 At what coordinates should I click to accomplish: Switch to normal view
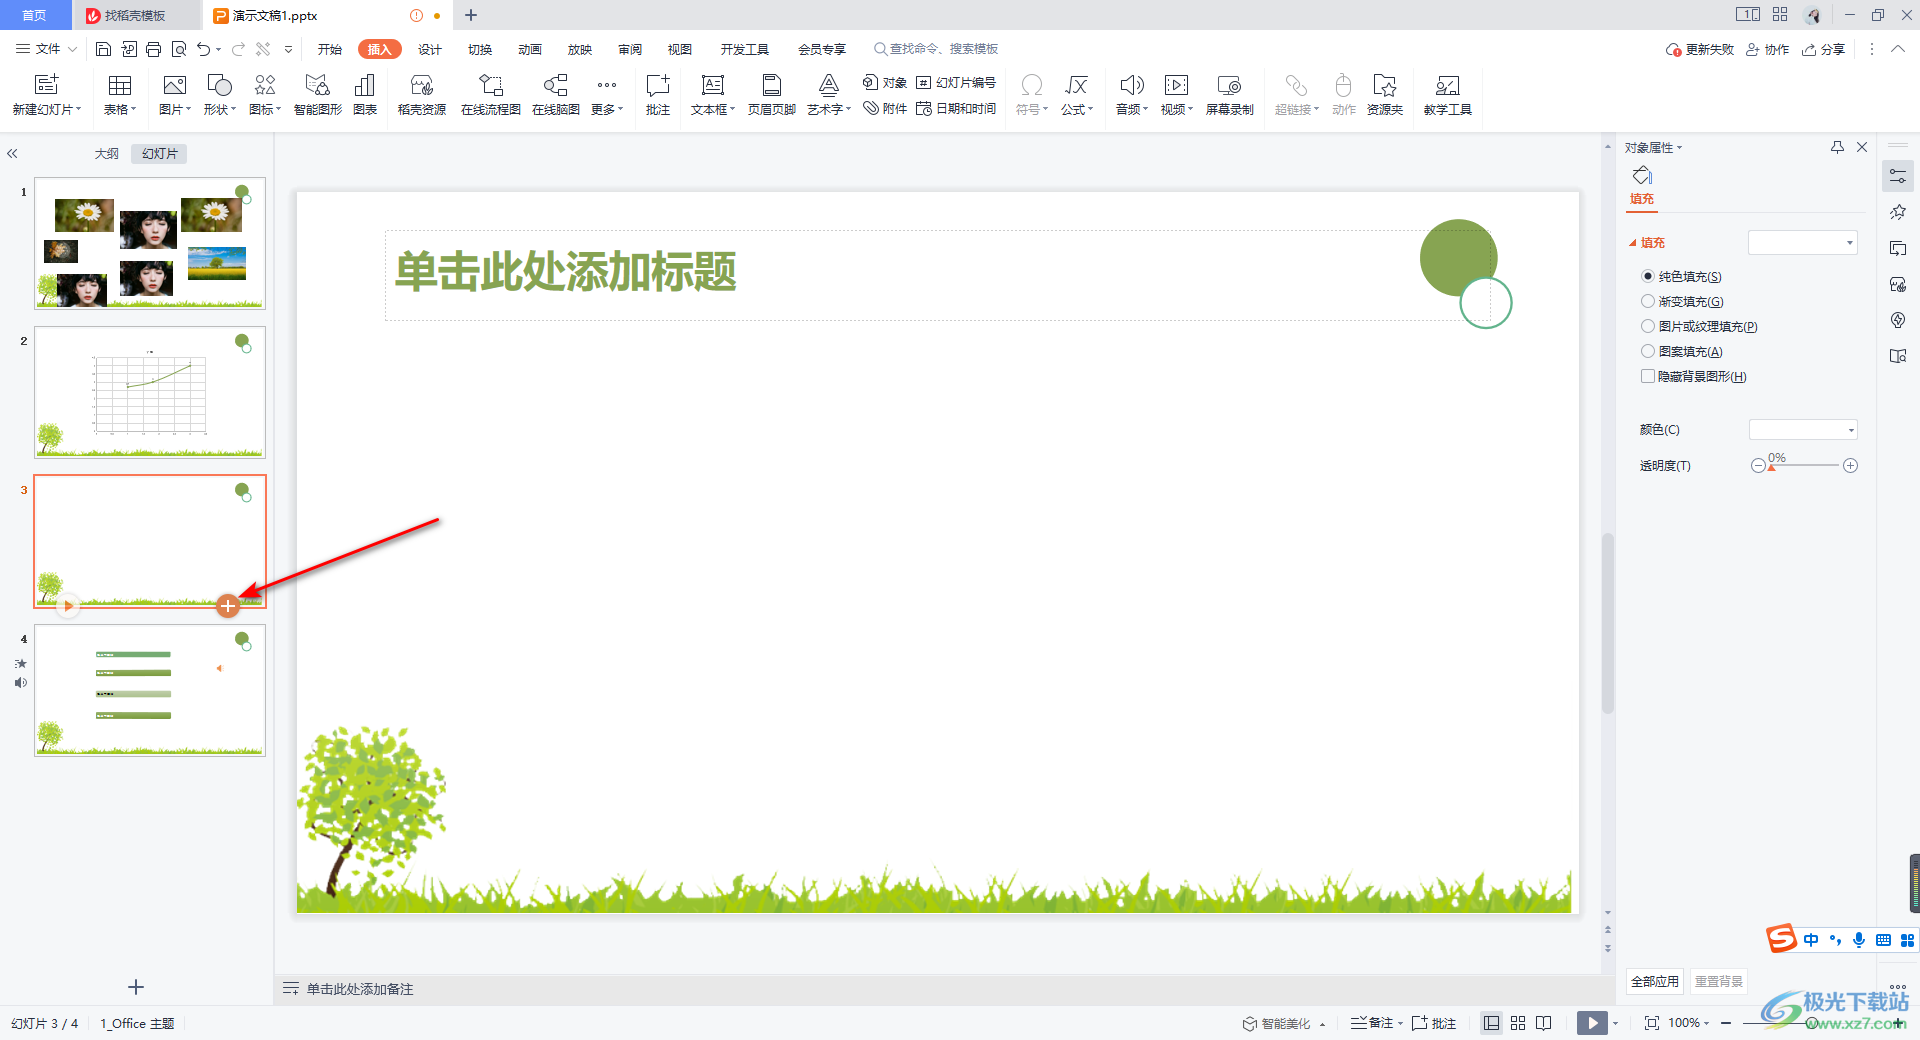(1491, 1023)
